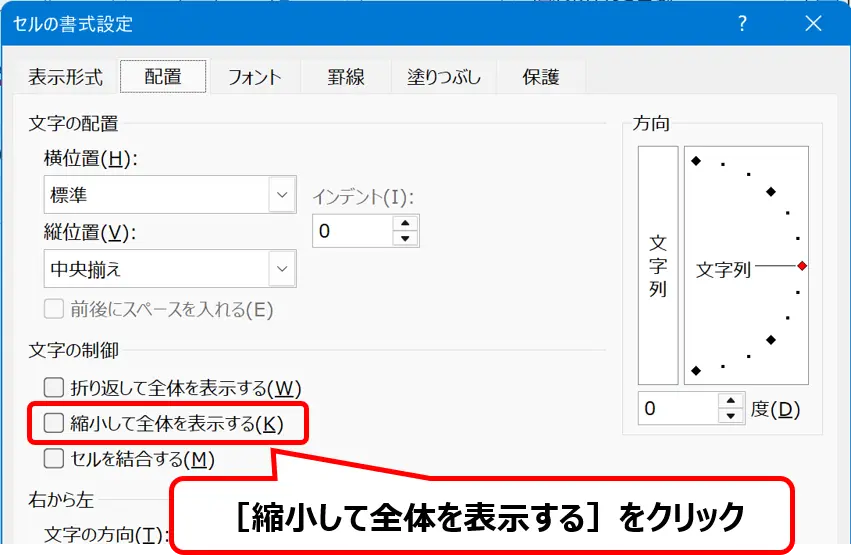The width and height of the screenshot is (851, 555).
Task: Click the 度(D) label
Action: (x=775, y=409)
